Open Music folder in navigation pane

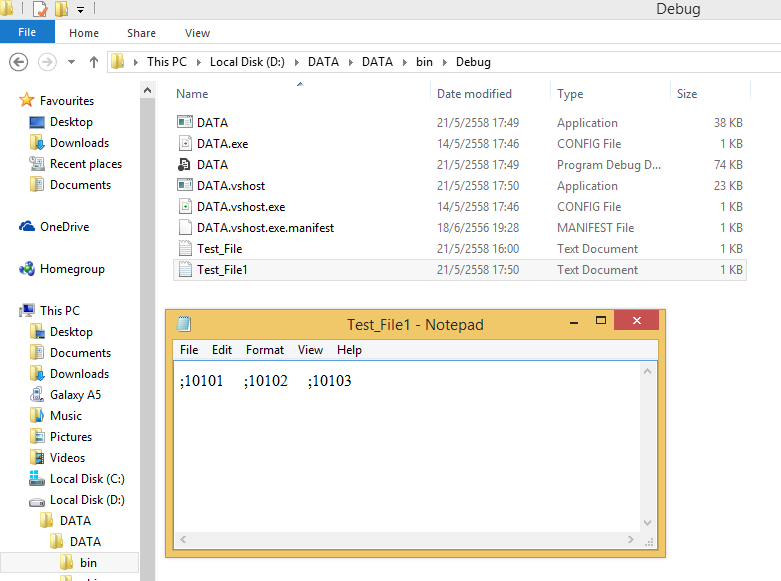click(66, 416)
